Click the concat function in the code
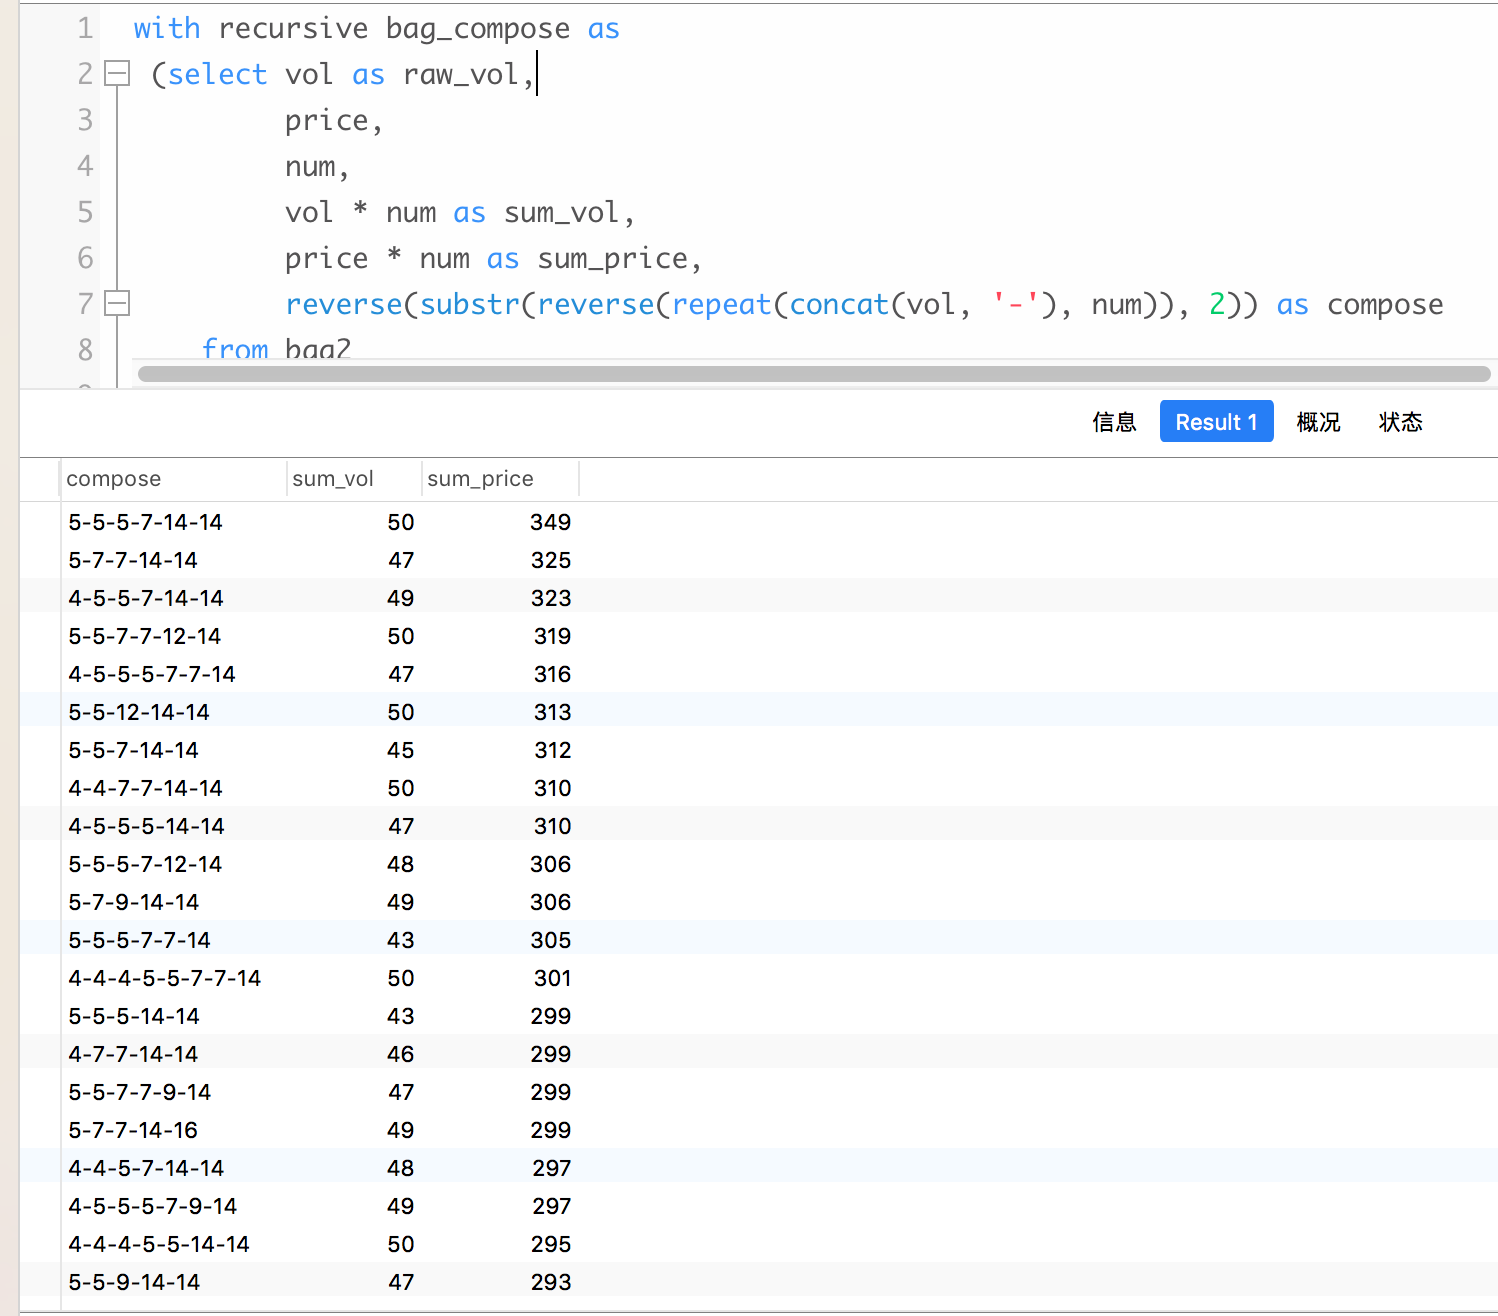This screenshot has width=1498, height=1316. coord(839,304)
